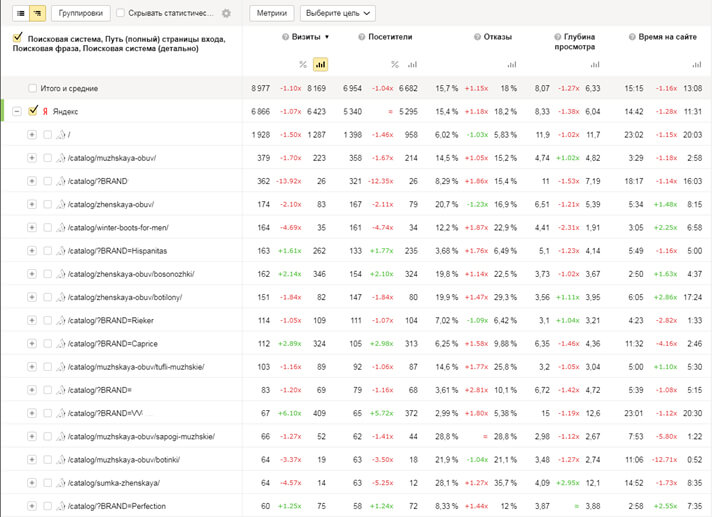
Task: Expand the /catalog/winter-boots-for-men/ row
Action: 32,227
